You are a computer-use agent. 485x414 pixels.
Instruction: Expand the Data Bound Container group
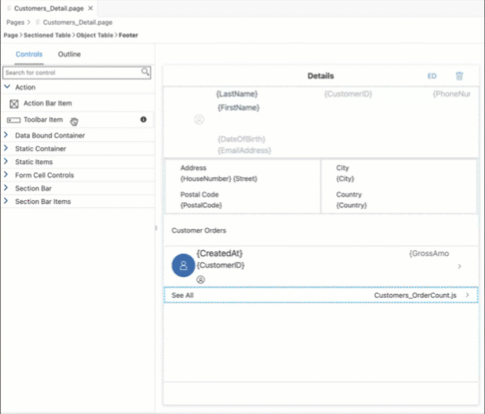[6, 135]
